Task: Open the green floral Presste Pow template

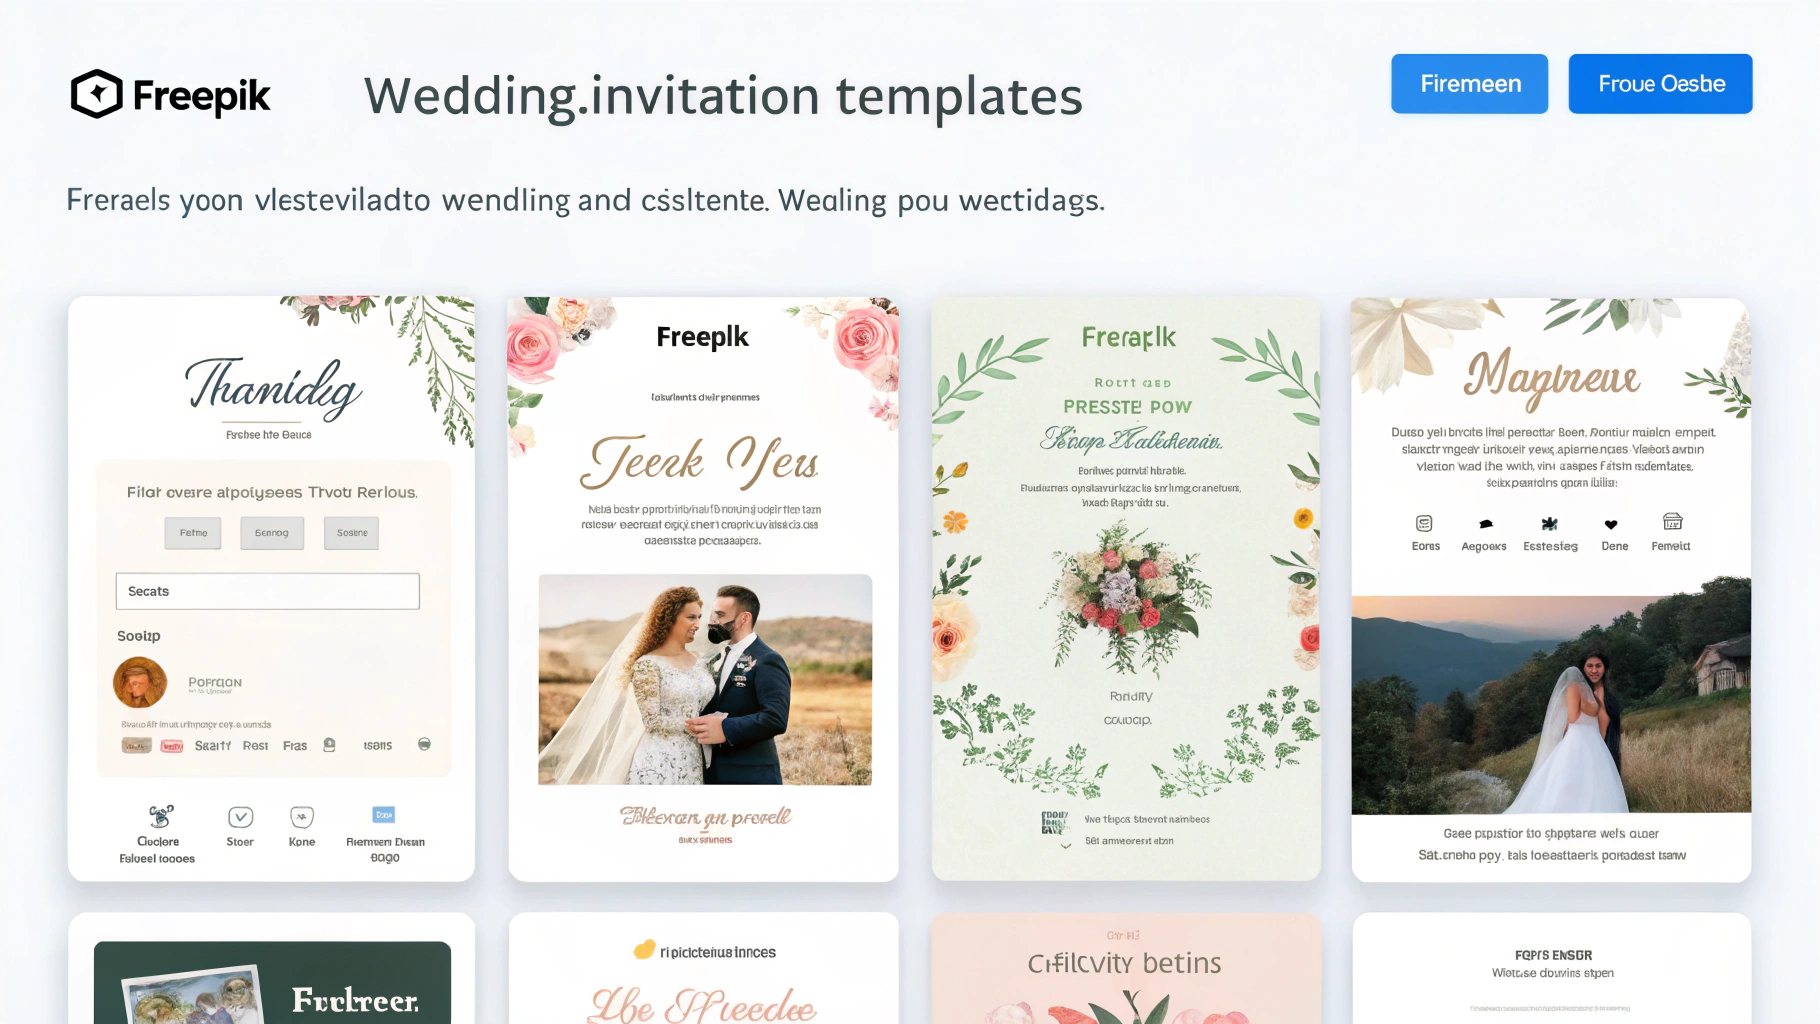Action: (1126, 588)
